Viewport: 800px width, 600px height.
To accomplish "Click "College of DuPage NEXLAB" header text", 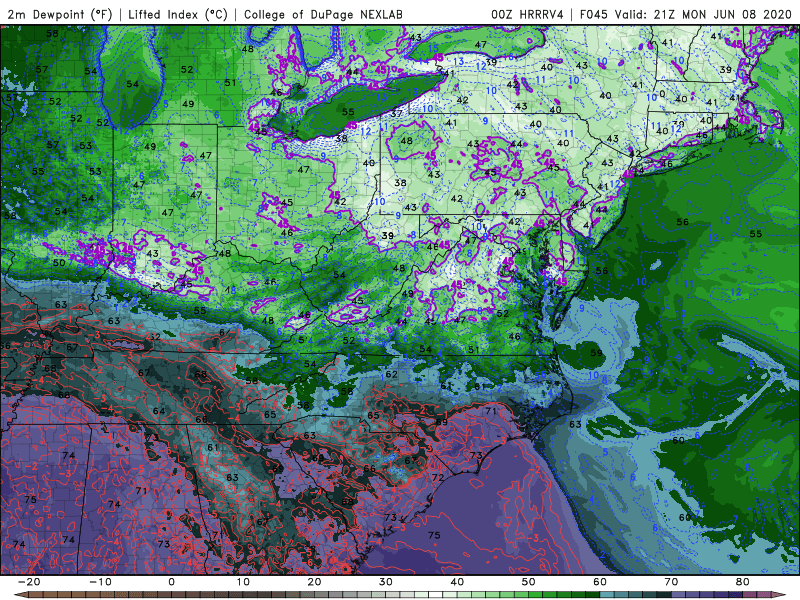I will (323, 14).
